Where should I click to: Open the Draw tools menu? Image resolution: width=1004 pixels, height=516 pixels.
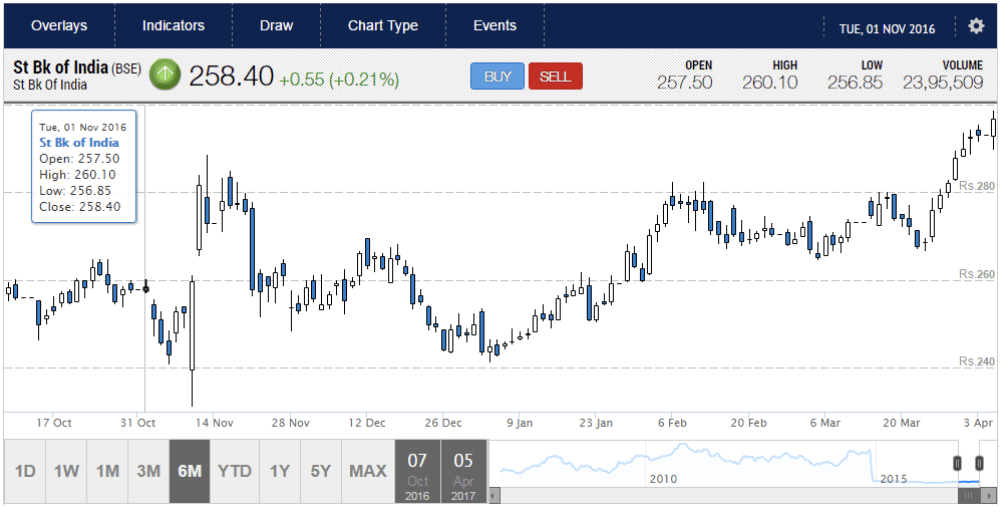click(x=276, y=26)
